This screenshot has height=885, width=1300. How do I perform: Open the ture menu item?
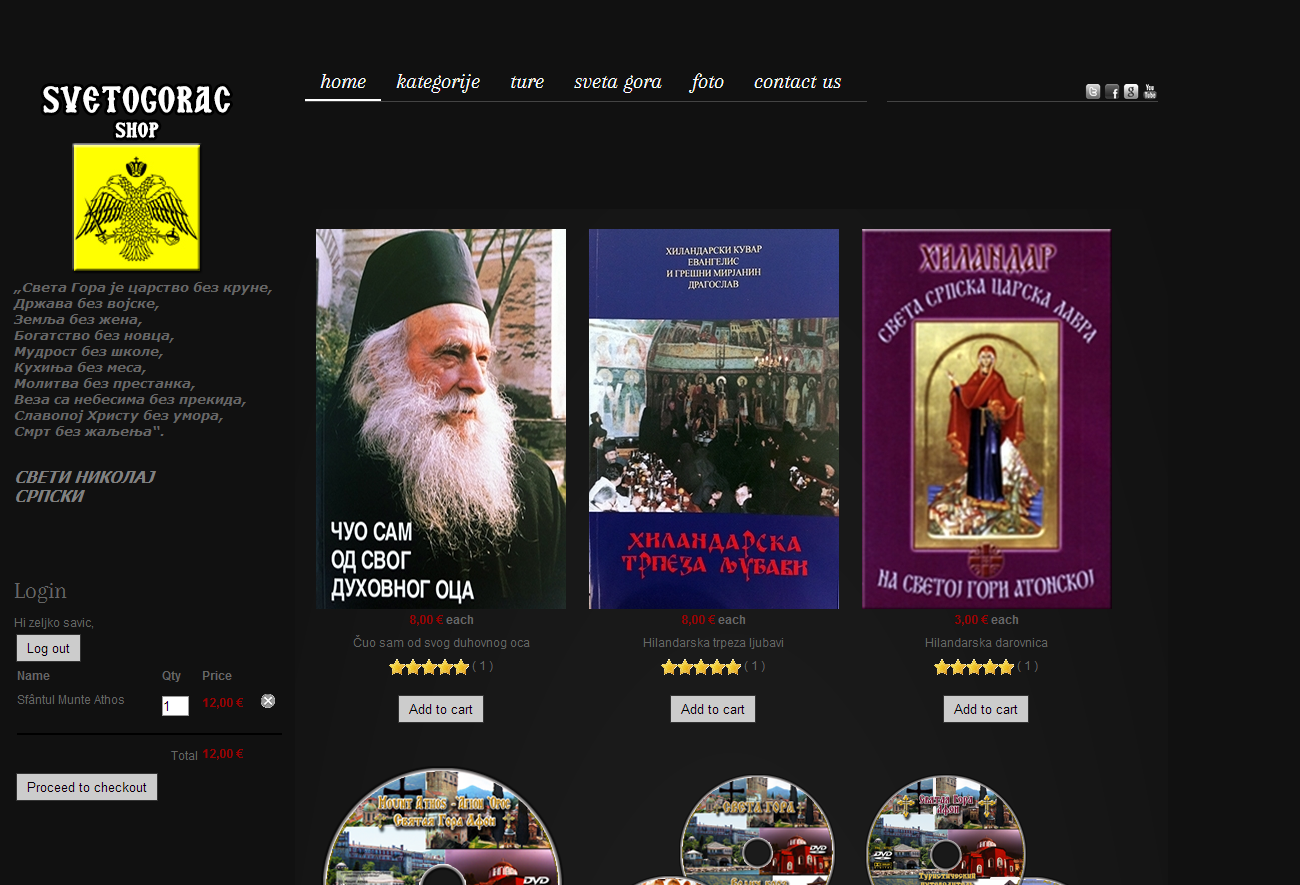click(x=527, y=82)
